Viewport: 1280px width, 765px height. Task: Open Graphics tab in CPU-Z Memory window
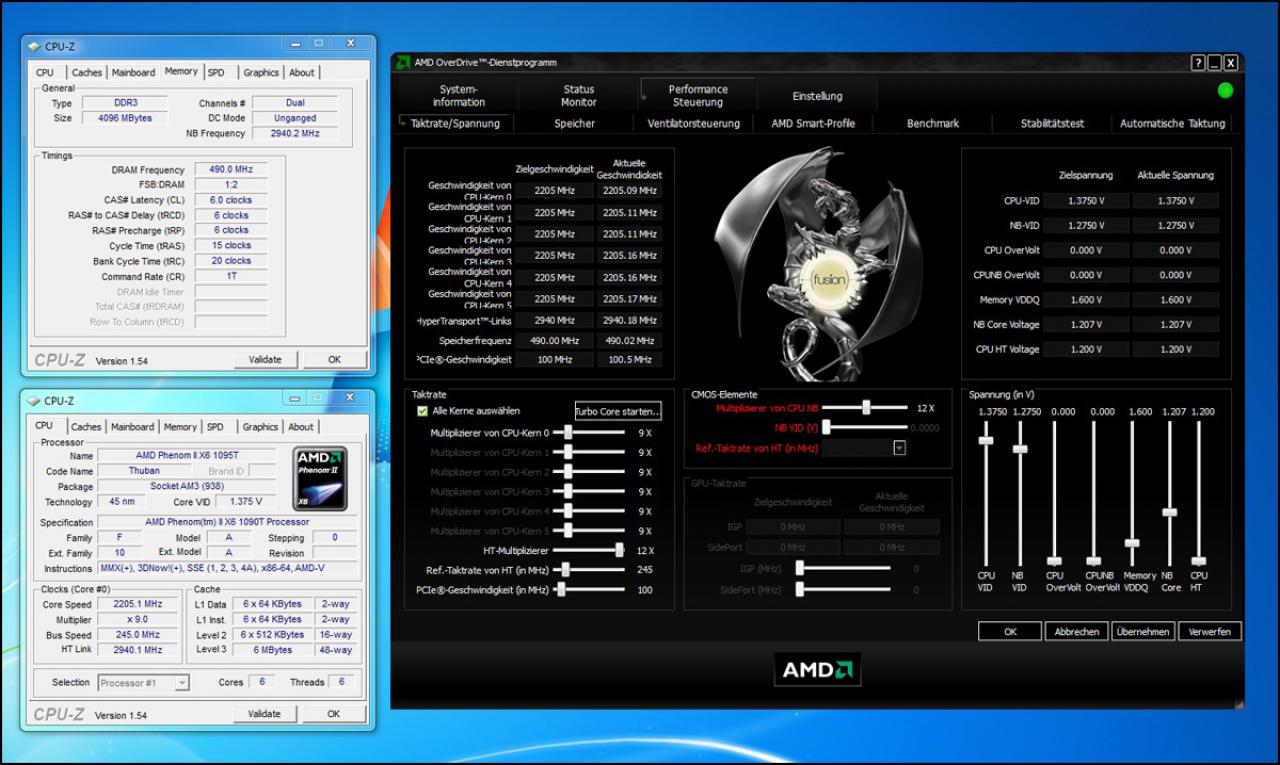261,73
